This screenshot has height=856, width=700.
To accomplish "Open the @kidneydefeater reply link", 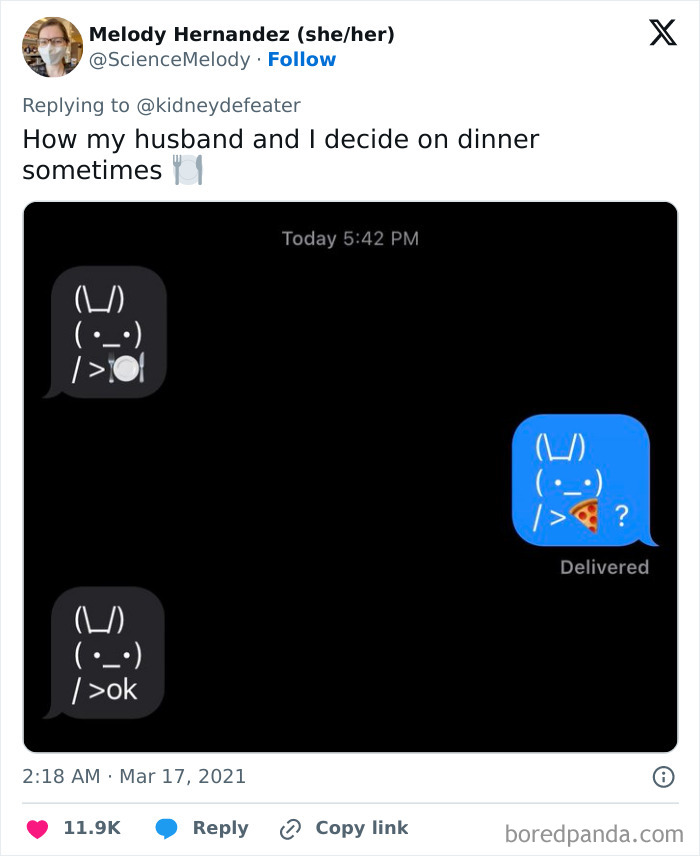I will coord(227,105).
